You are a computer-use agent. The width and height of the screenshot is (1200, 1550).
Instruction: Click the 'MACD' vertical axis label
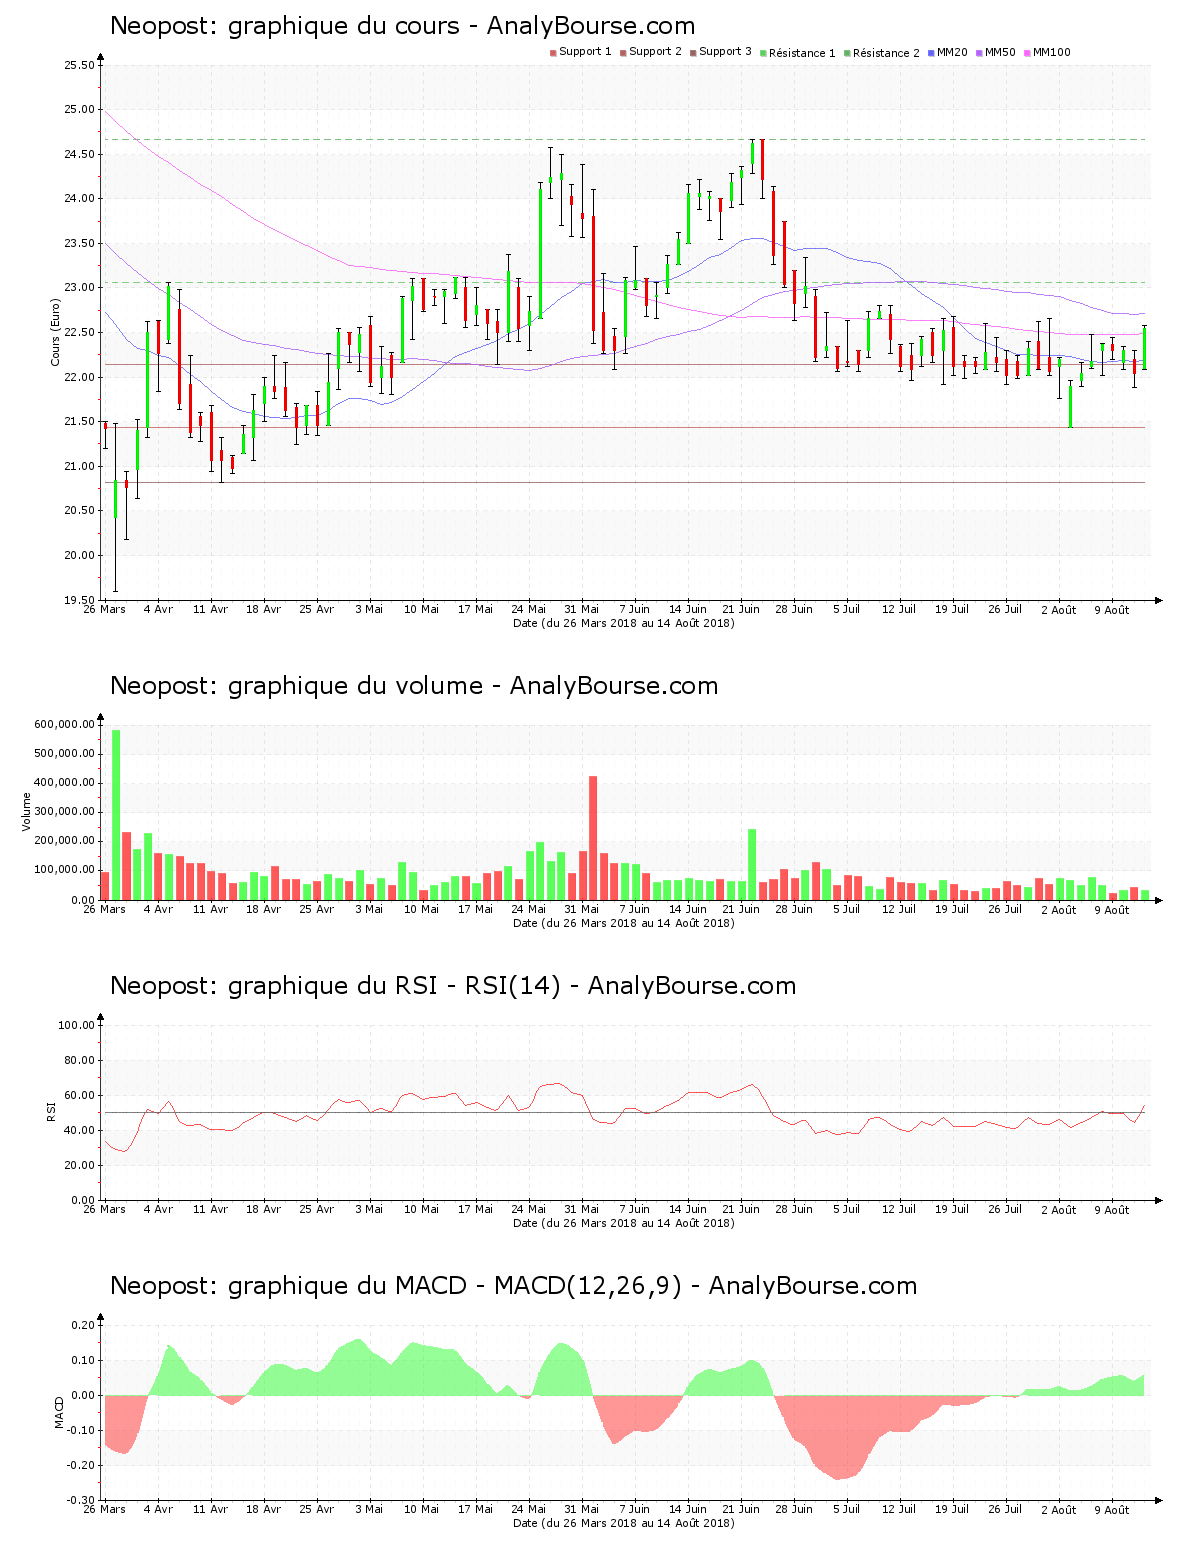click(x=59, y=1412)
